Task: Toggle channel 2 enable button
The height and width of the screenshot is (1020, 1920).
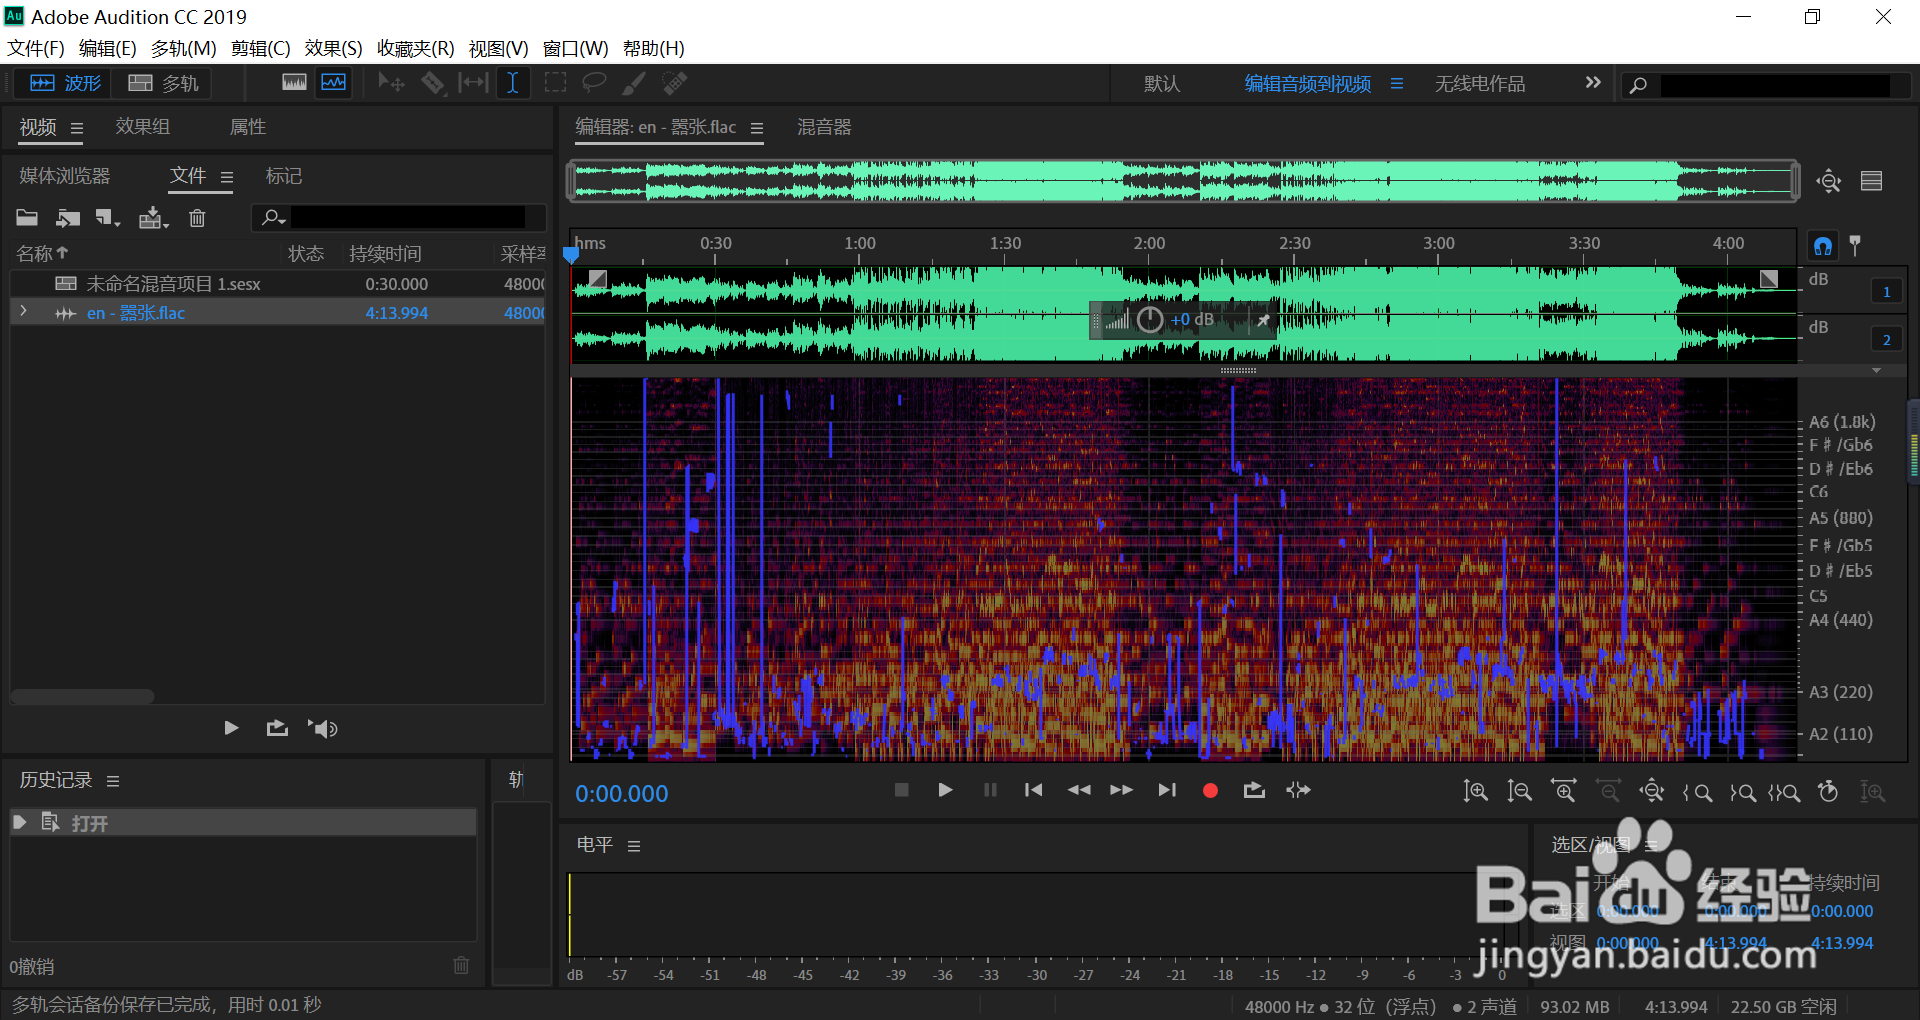Action: (1886, 340)
